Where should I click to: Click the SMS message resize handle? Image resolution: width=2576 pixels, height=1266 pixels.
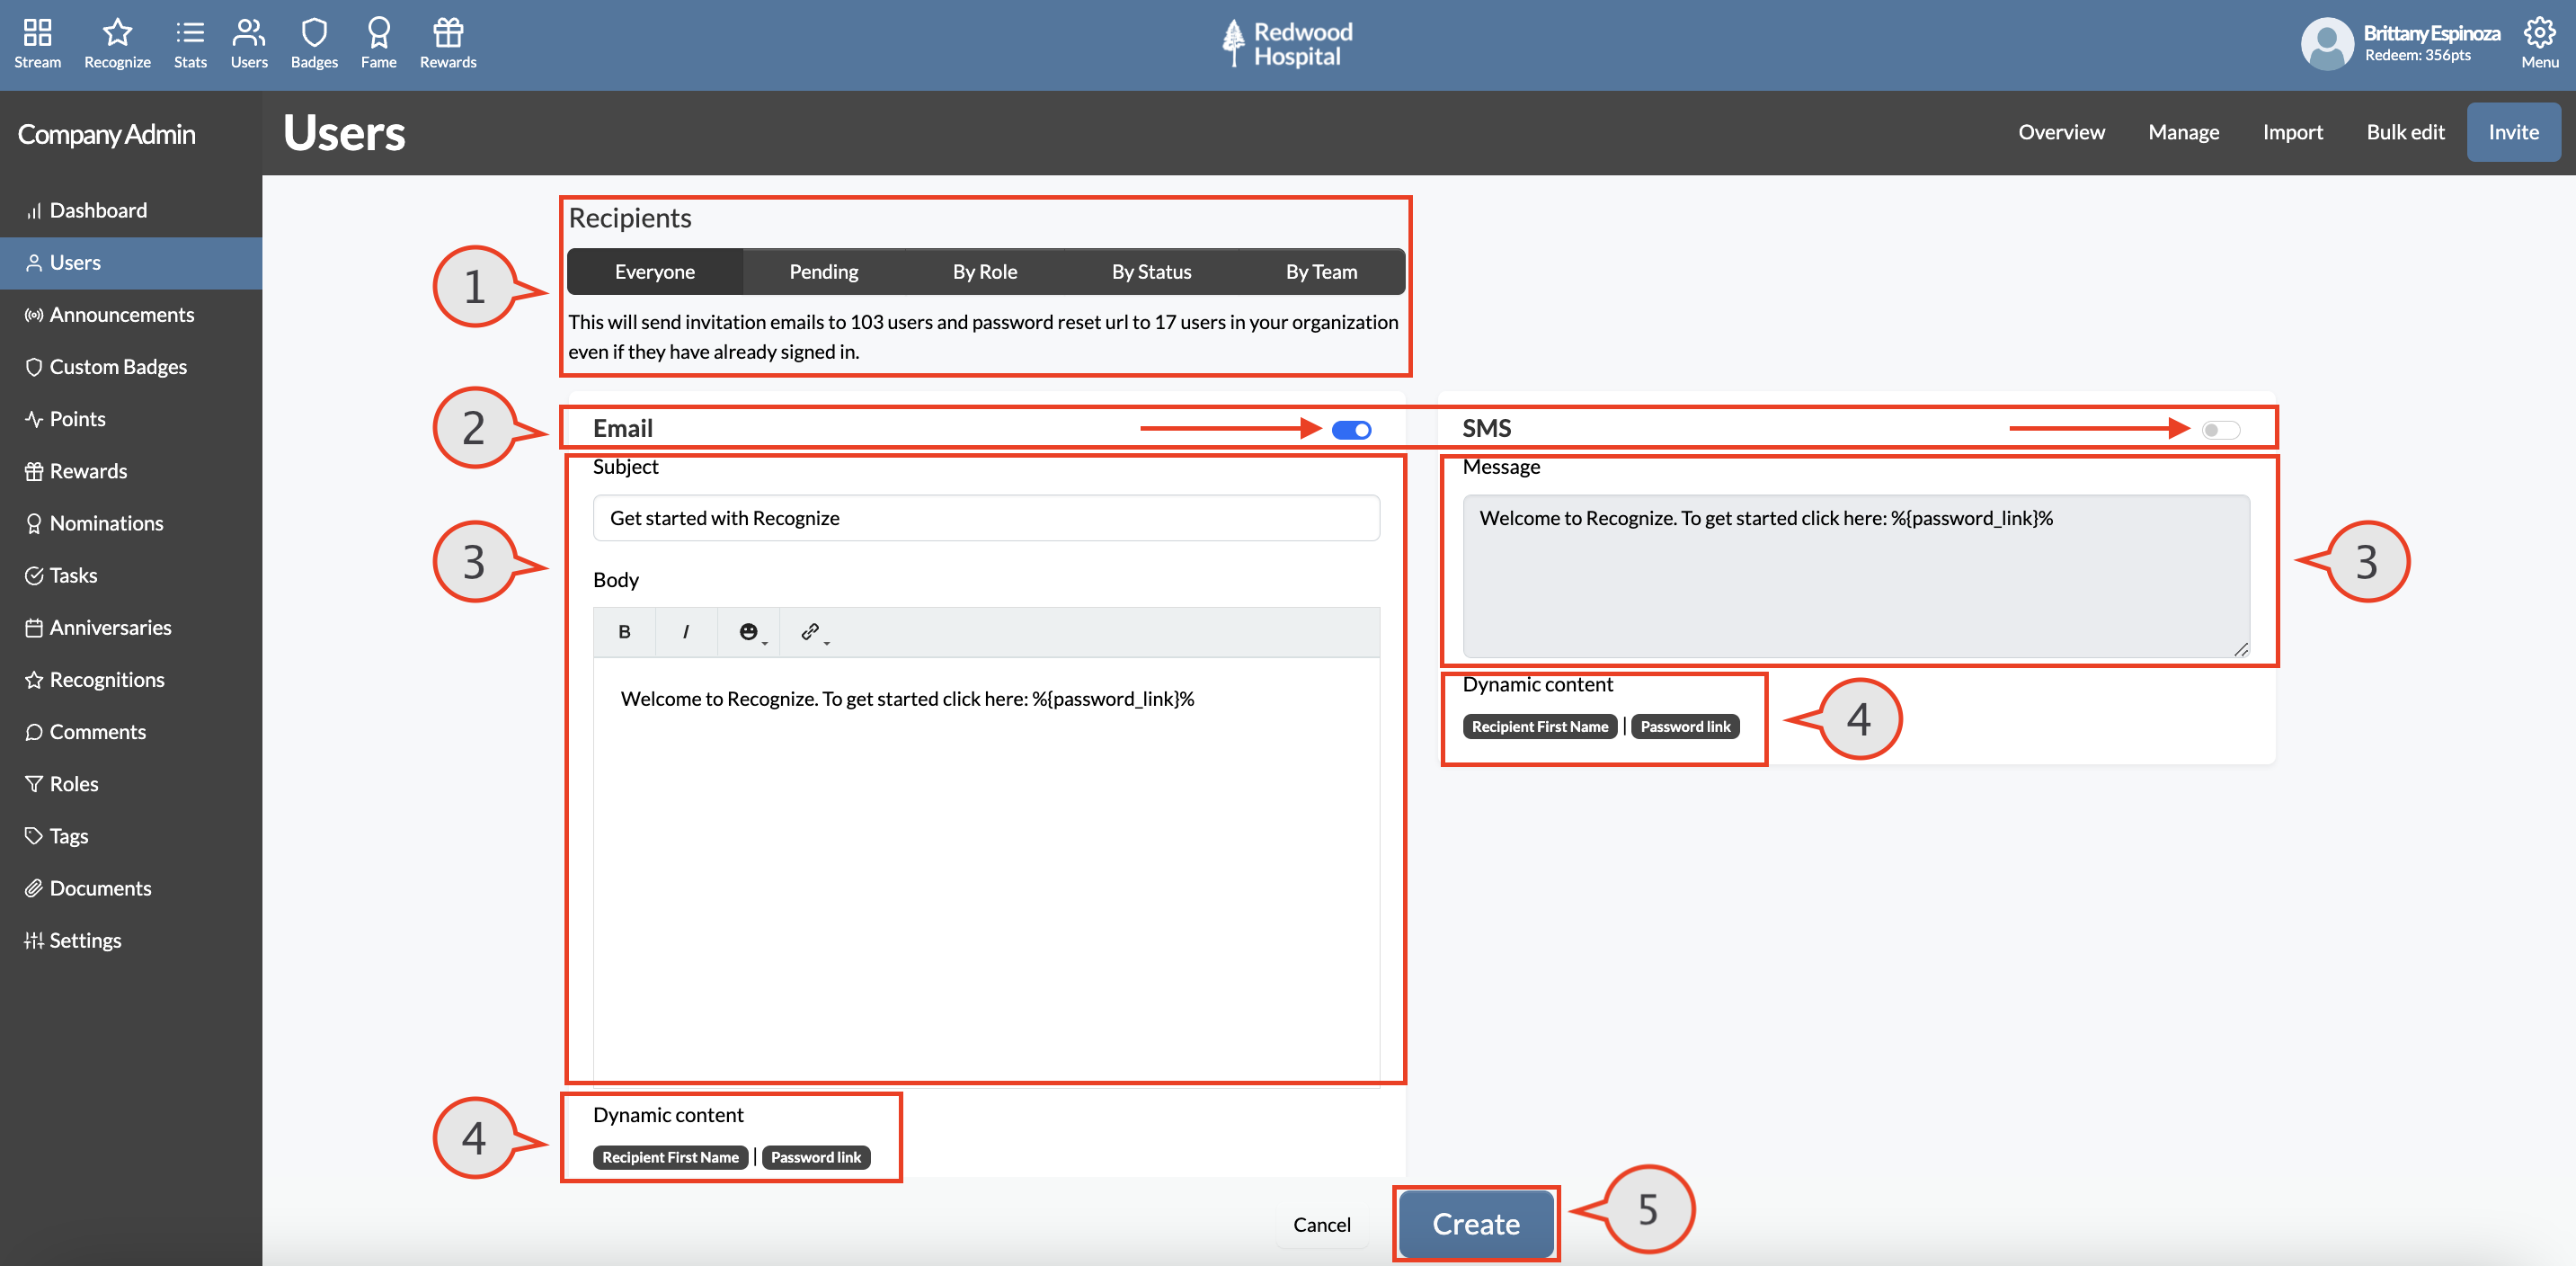point(2241,649)
